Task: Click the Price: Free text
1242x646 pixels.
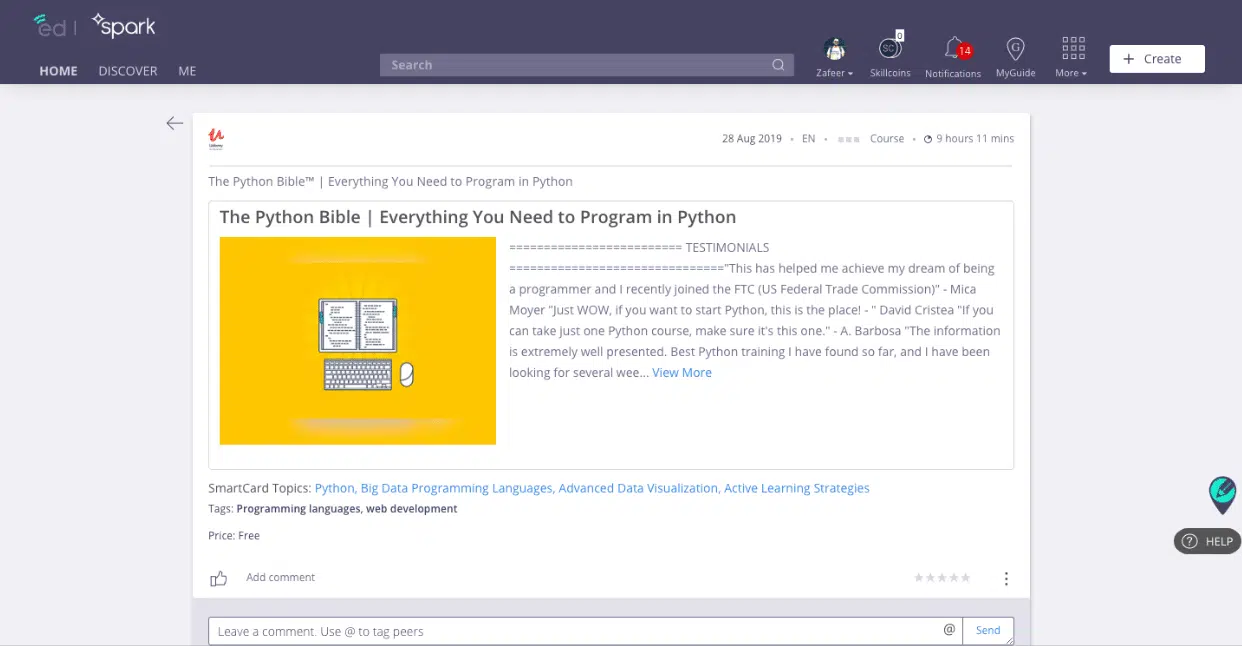Action: click(234, 536)
